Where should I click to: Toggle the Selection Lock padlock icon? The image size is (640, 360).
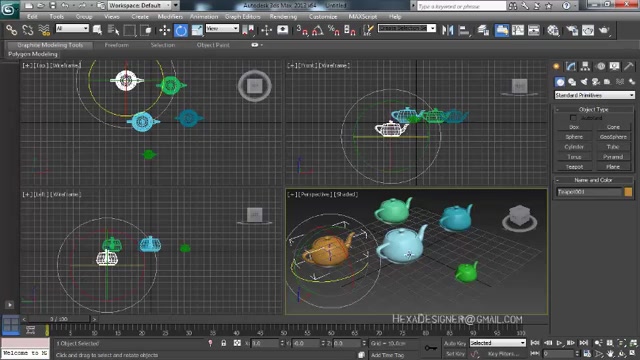(223, 343)
